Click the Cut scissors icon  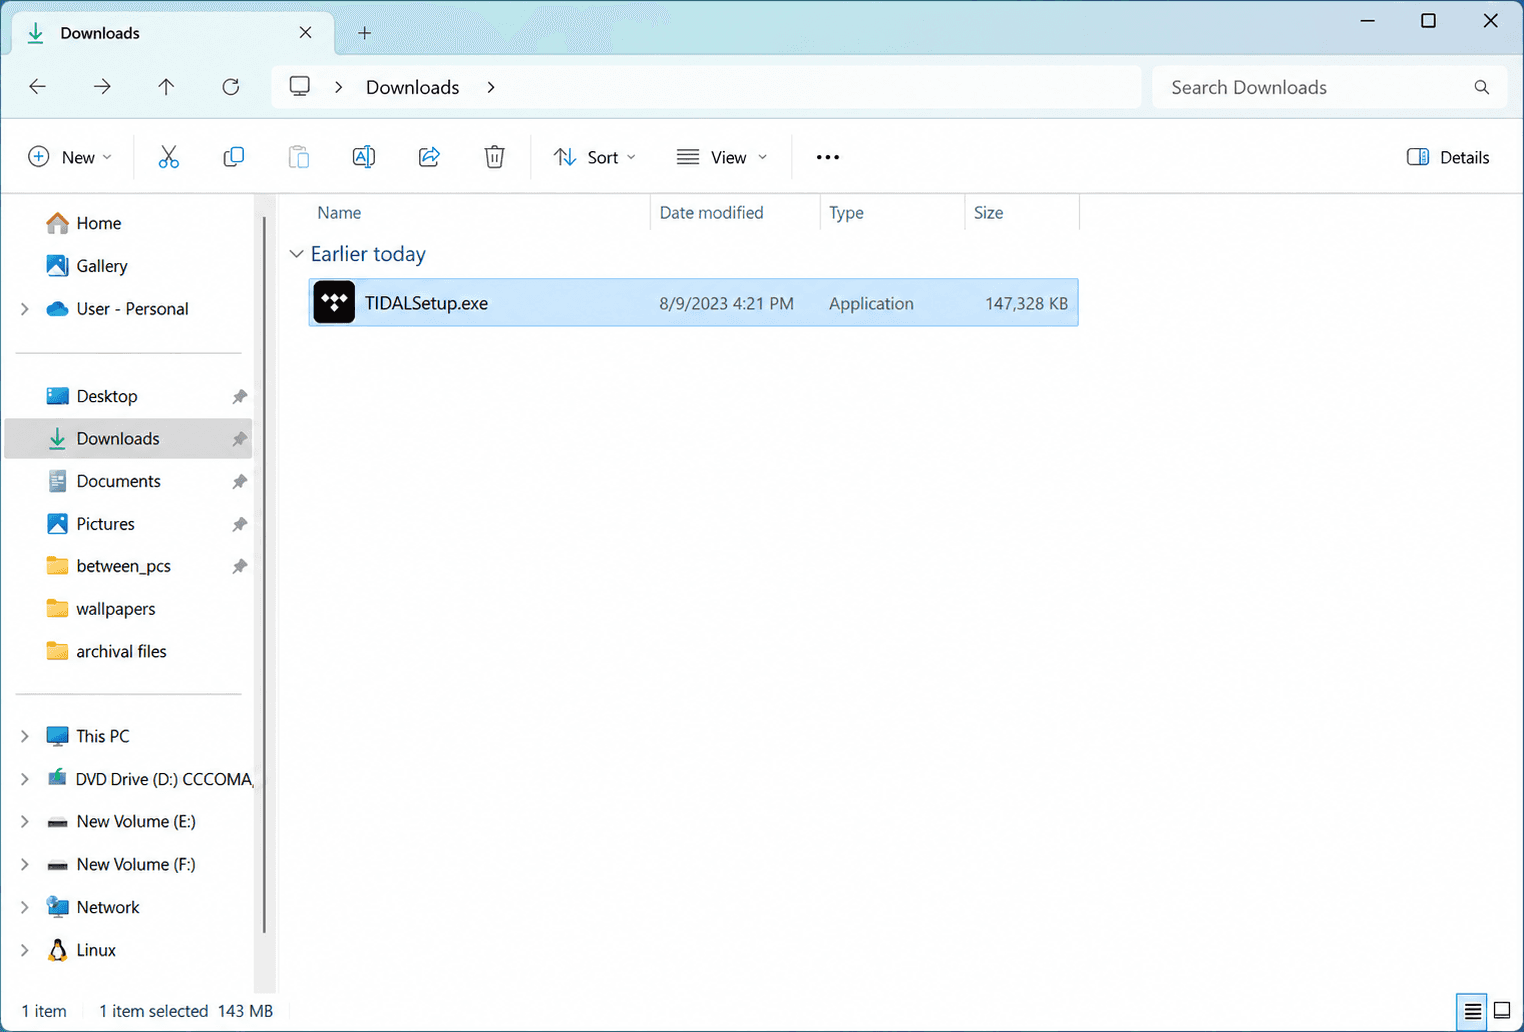pyautogui.click(x=168, y=157)
